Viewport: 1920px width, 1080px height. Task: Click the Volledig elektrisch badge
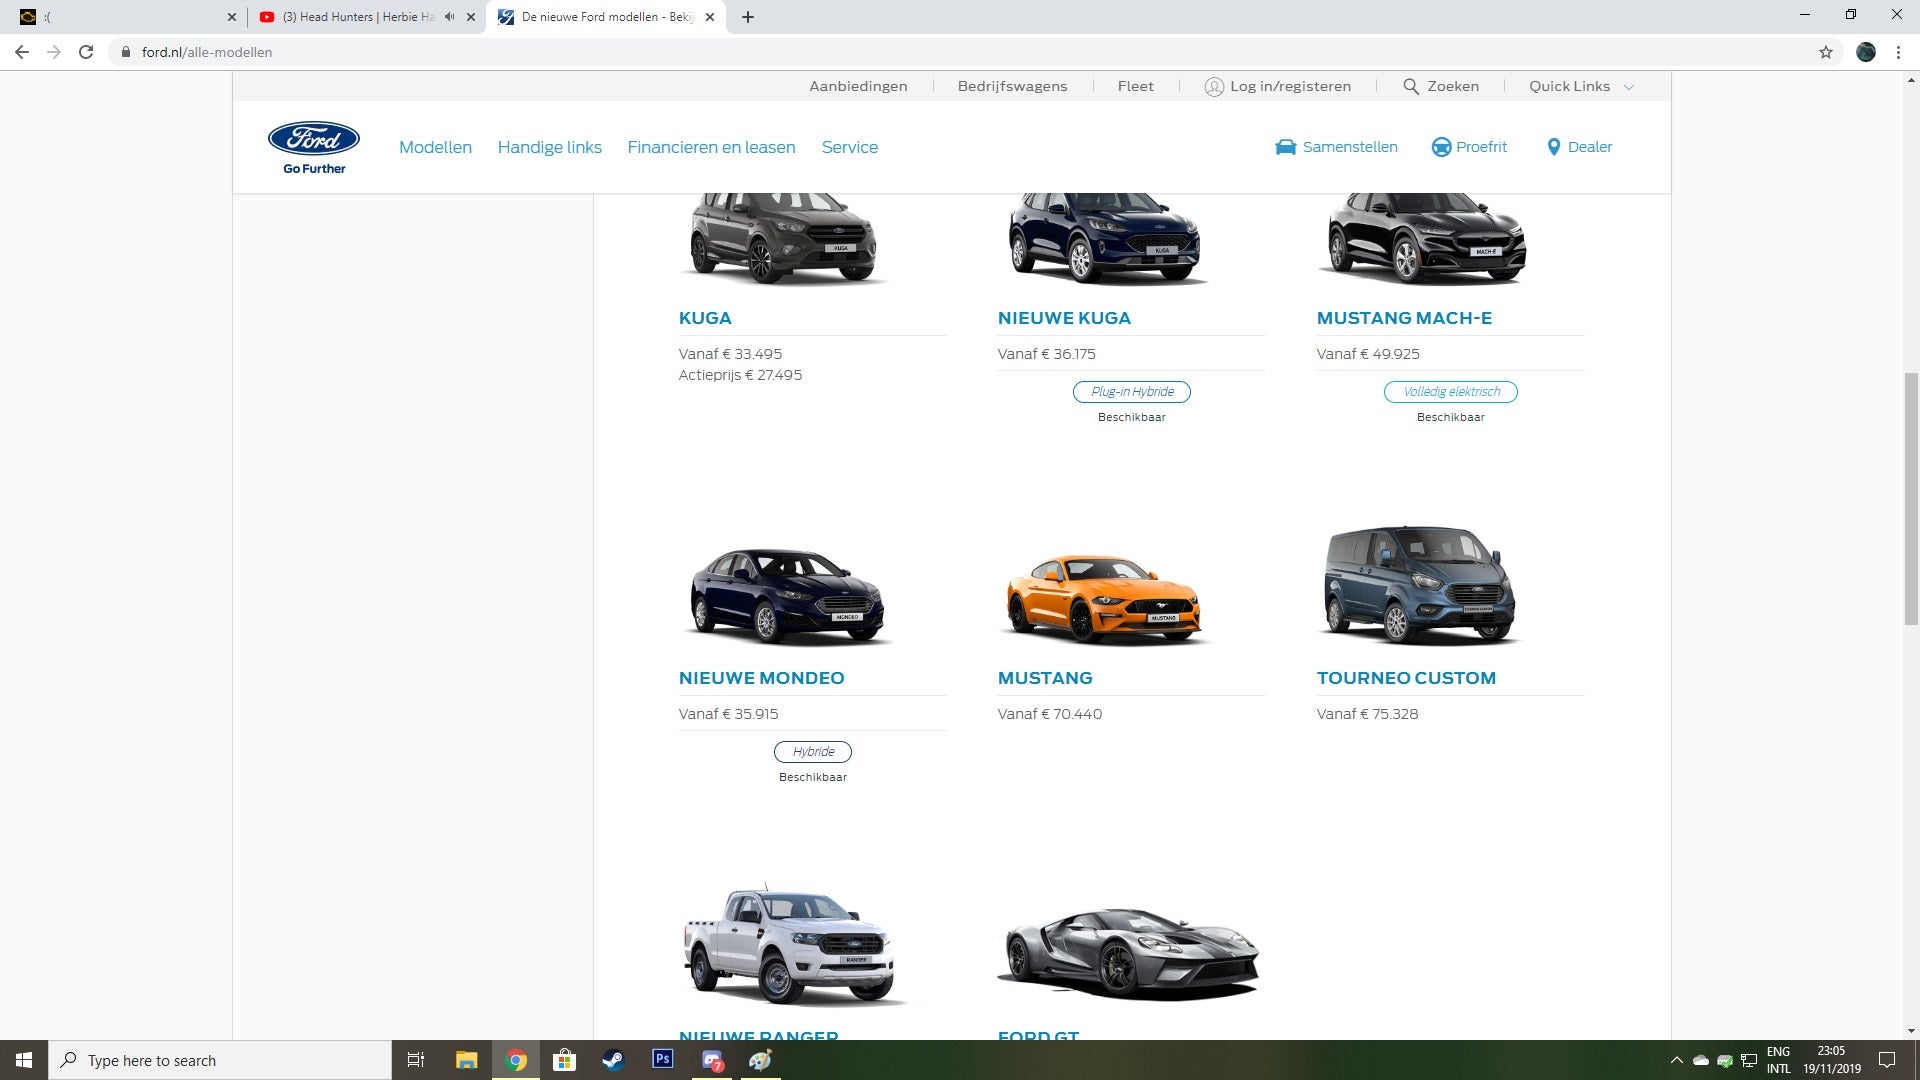(x=1451, y=392)
